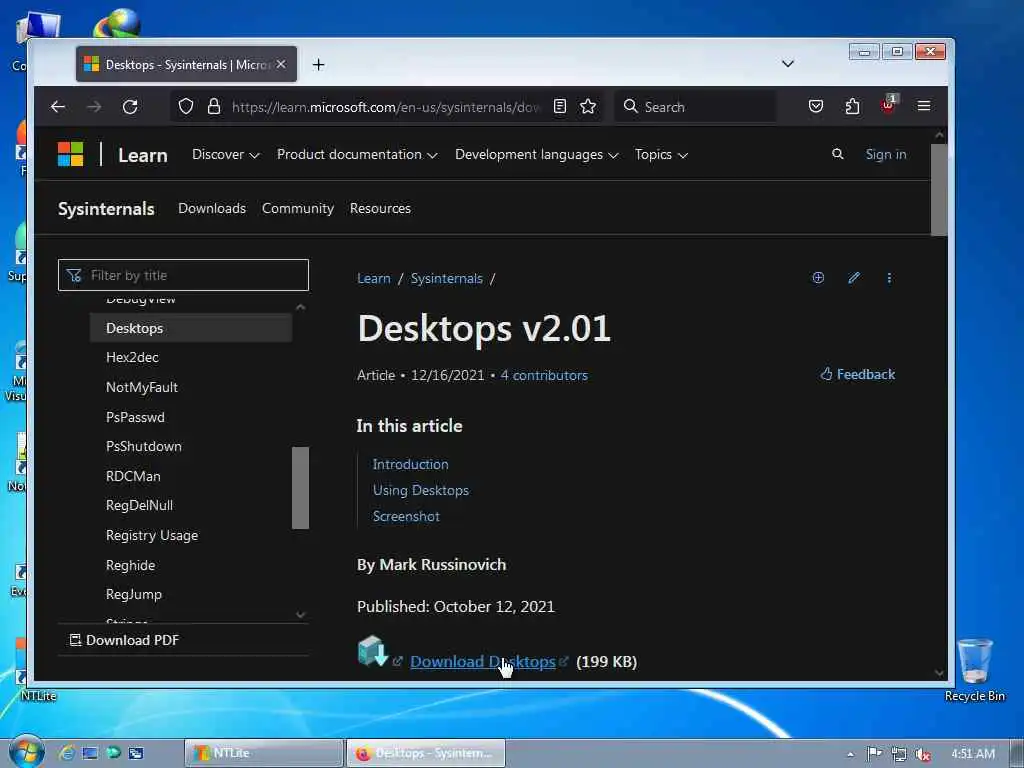Reload the page with the refresh icon
Screen dimensions: 1024x768
click(130, 106)
